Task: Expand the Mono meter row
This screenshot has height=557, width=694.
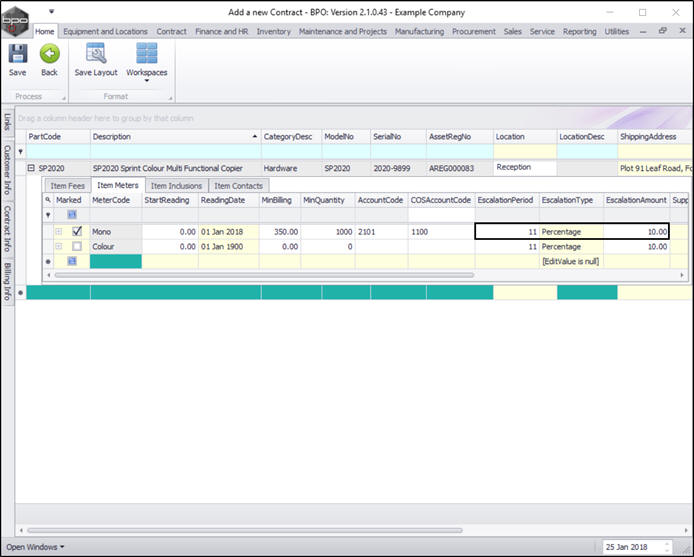Action: coord(59,231)
